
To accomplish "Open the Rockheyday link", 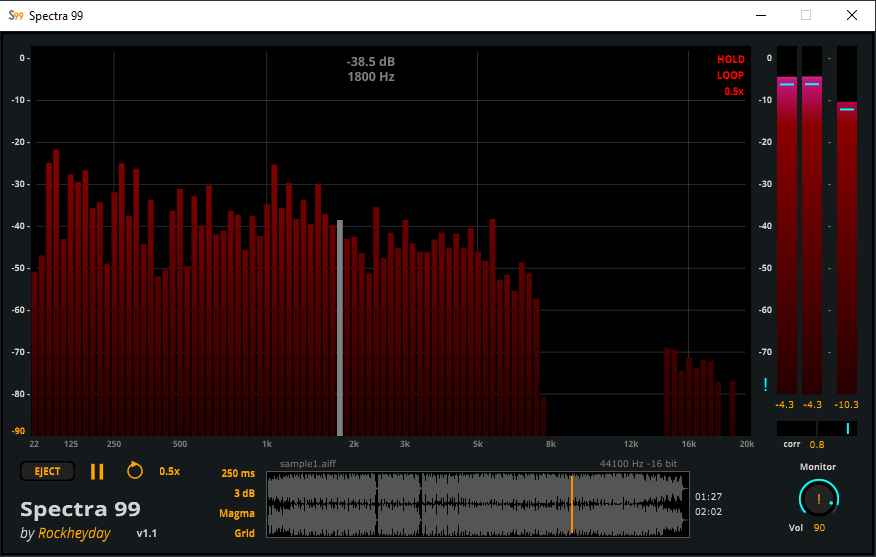I will [74, 534].
